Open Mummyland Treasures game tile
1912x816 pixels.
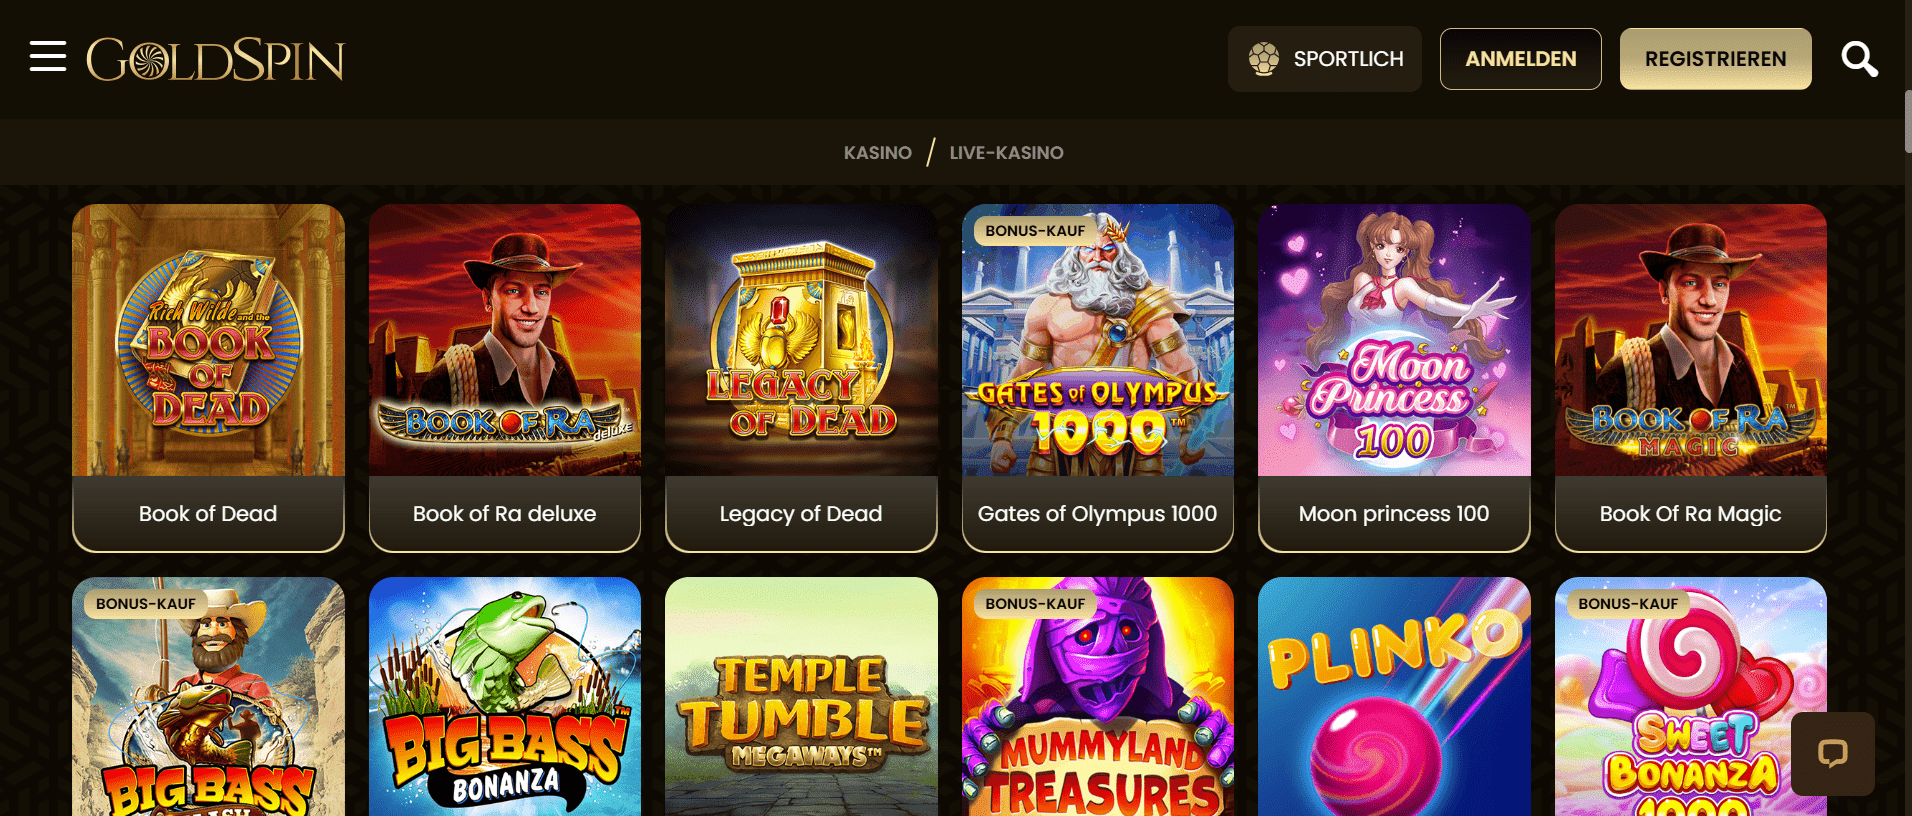pyautogui.click(x=1097, y=697)
